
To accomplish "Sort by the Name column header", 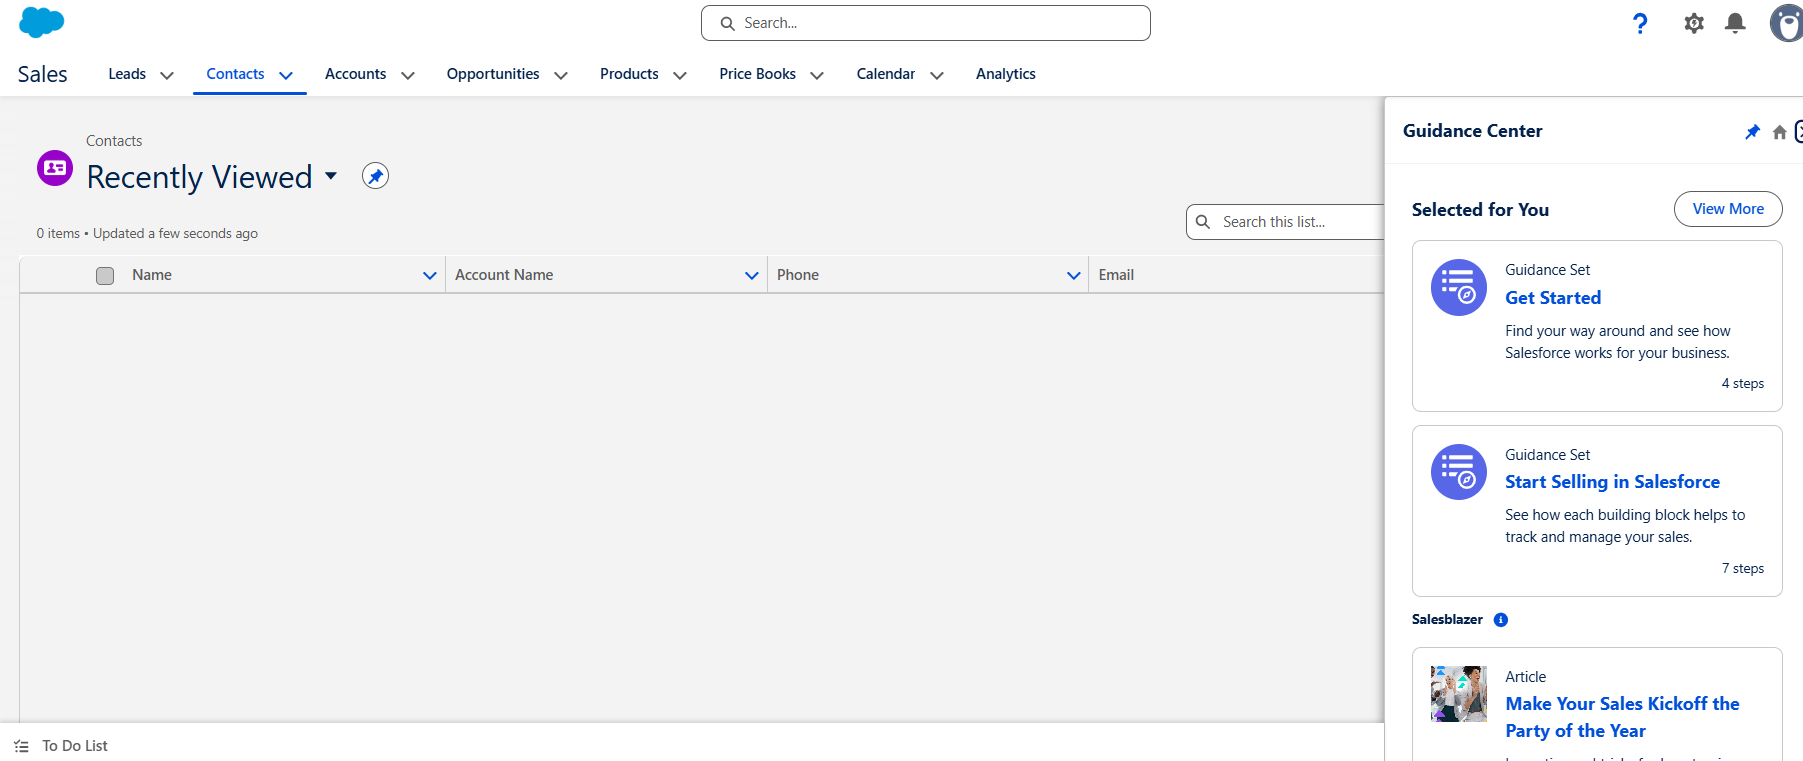I will pyautogui.click(x=152, y=275).
